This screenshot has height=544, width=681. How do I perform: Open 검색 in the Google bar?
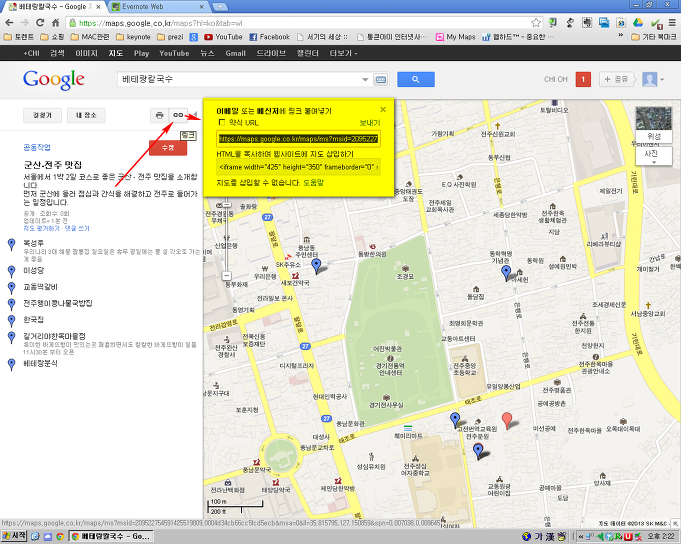(57, 53)
